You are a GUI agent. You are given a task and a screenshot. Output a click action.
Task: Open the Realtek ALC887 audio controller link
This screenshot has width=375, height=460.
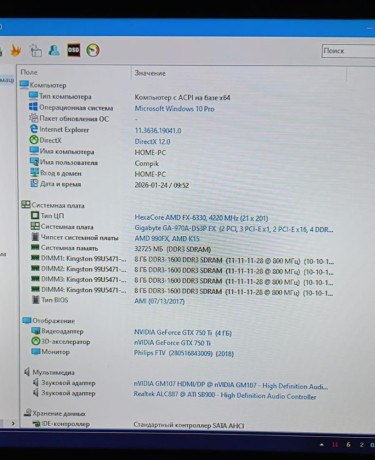tap(225, 395)
